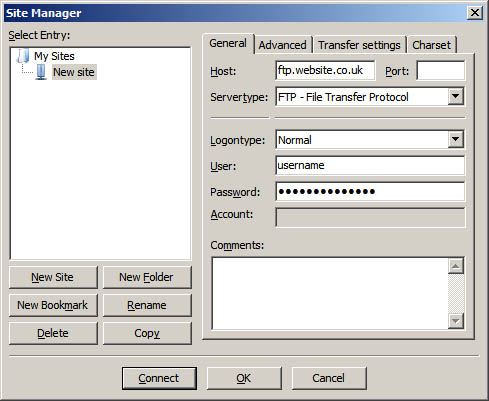The image size is (489, 401).
Task: Click the New site server icon
Action: click(41, 72)
